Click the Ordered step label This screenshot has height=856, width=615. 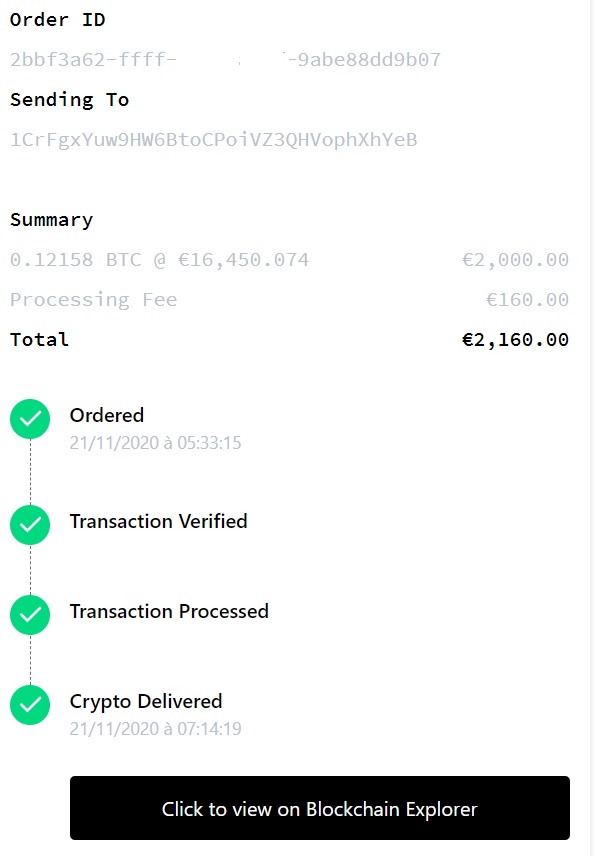point(107,415)
